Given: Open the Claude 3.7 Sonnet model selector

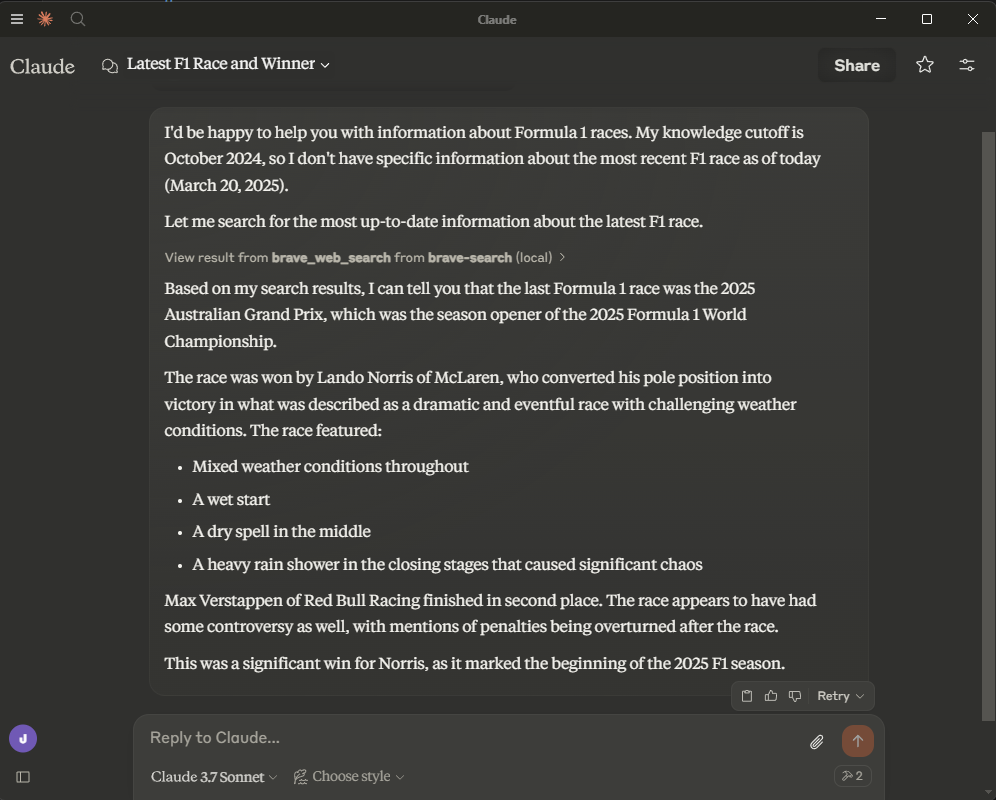Looking at the screenshot, I should tap(213, 776).
